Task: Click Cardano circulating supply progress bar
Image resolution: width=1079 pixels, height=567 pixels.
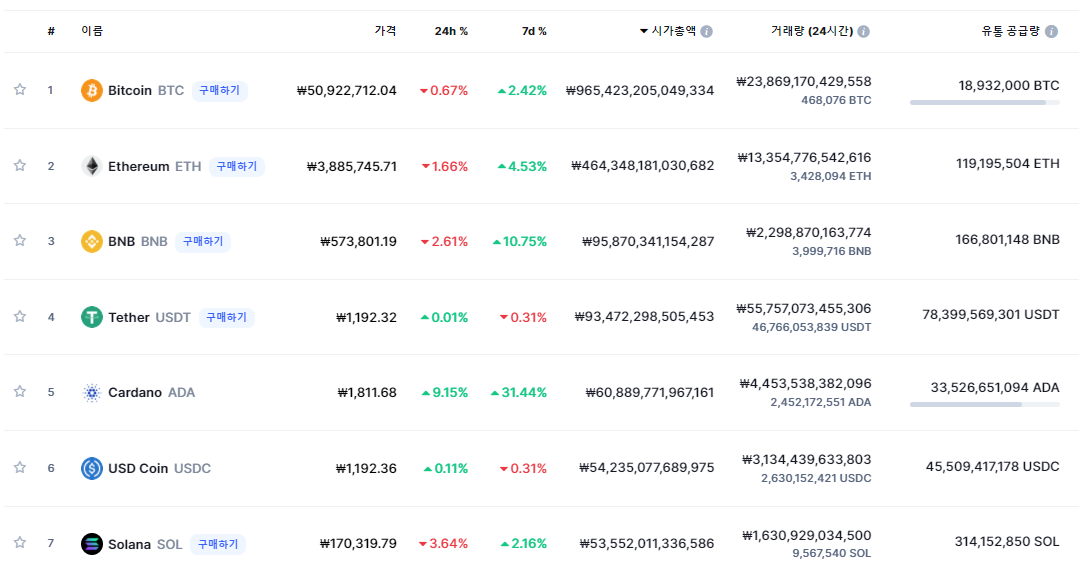Action: (x=985, y=405)
